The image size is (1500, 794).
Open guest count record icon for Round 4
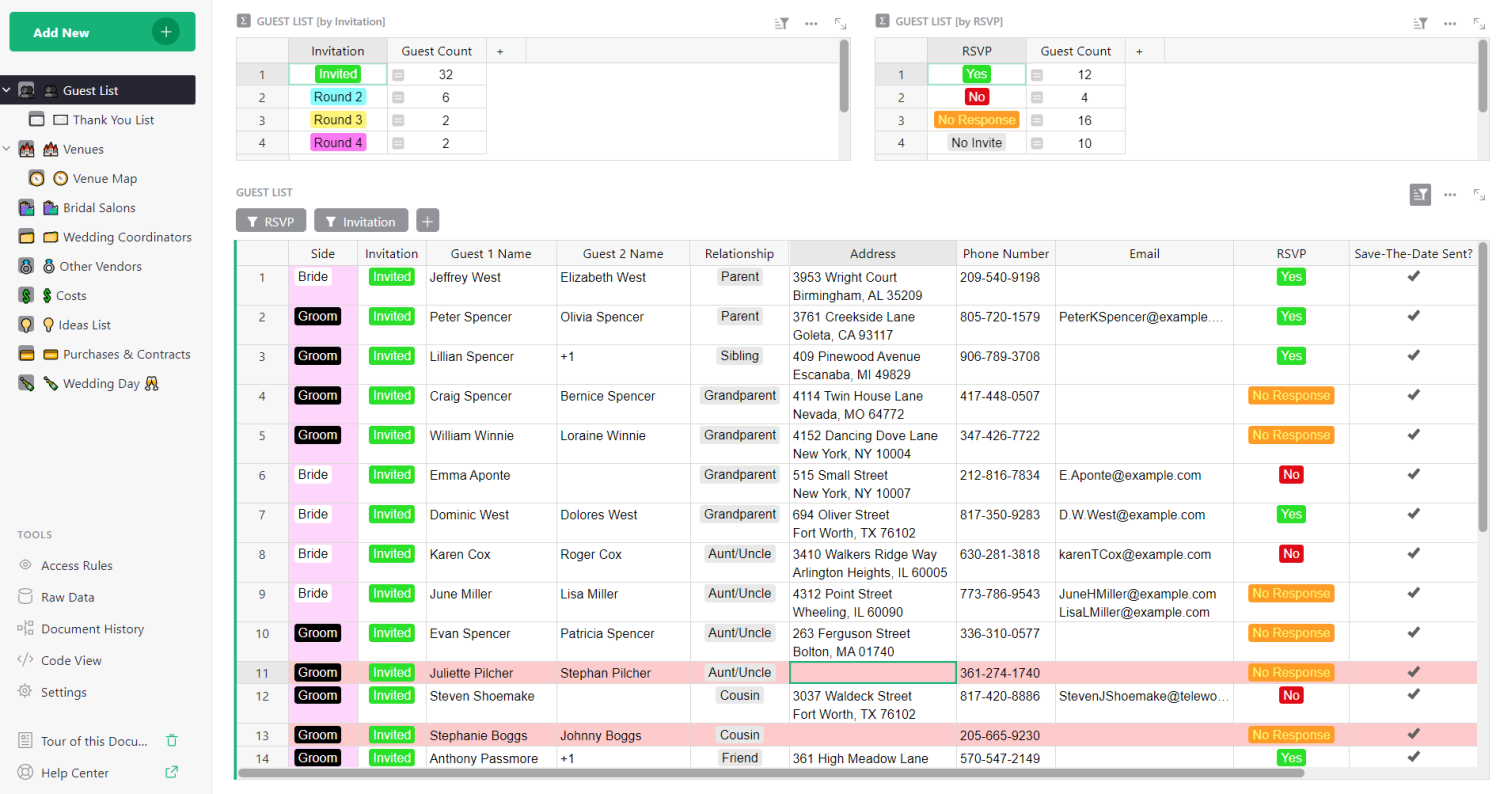click(x=398, y=143)
